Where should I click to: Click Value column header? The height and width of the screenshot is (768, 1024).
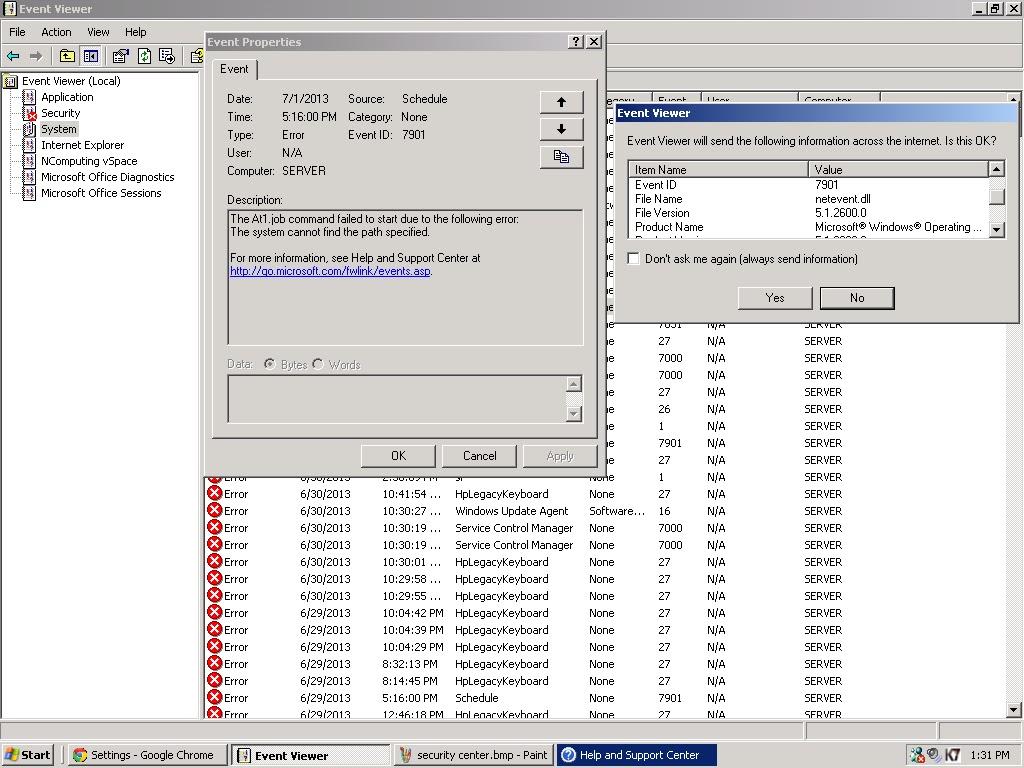pyautogui.click(x=899, y=170)
